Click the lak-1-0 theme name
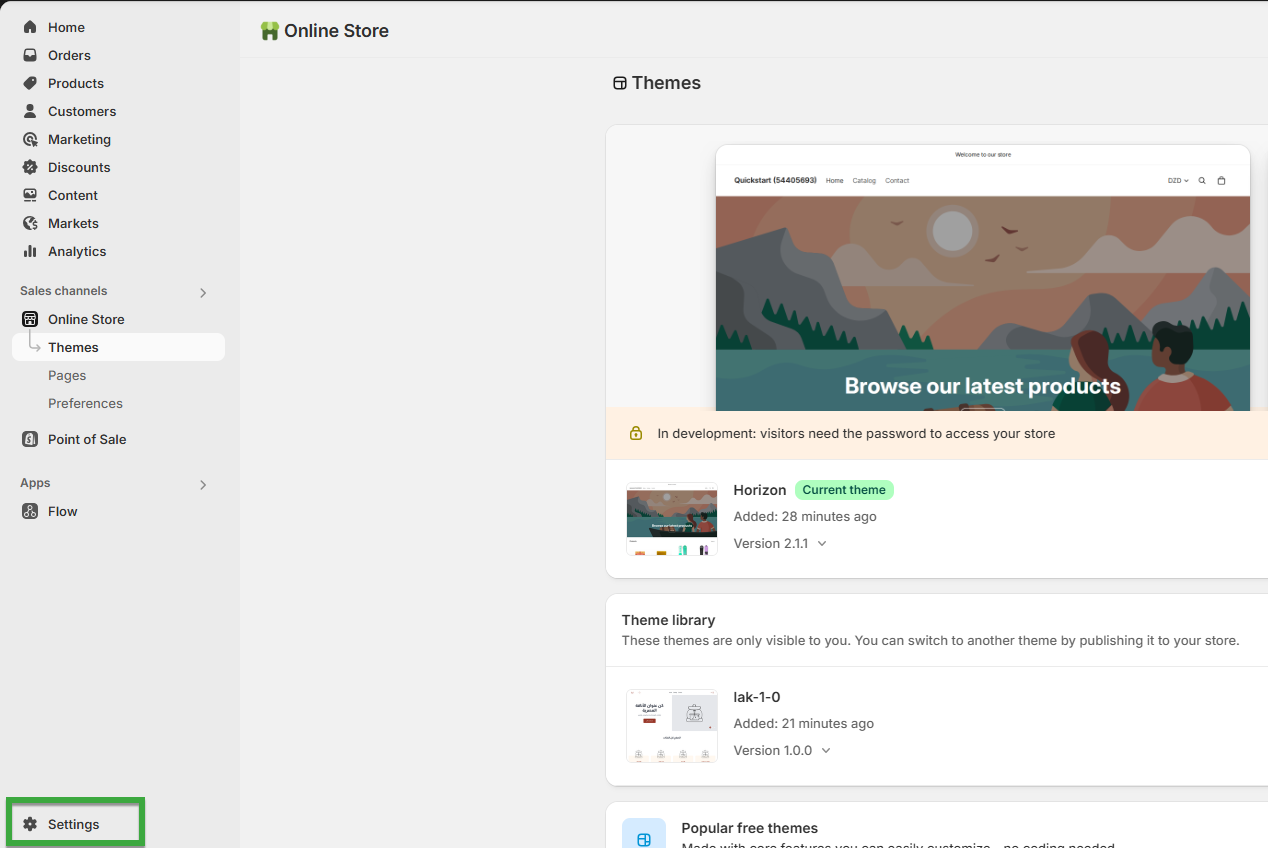Screen dimensions: 1268x848 coord(757,697)
